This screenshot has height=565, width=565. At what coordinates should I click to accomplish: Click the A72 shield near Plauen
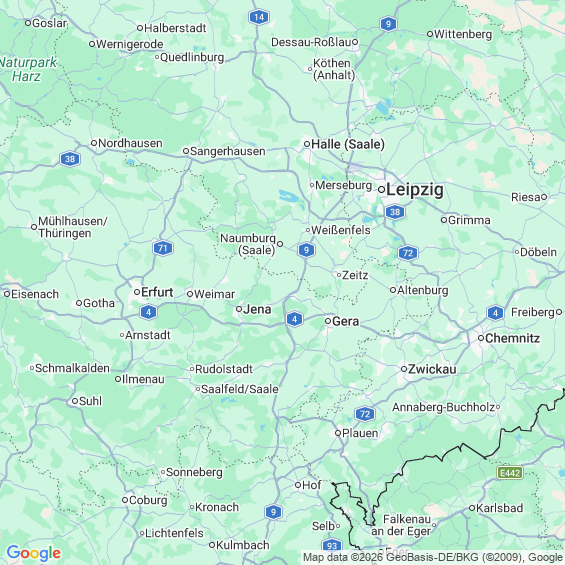(365, 414)
